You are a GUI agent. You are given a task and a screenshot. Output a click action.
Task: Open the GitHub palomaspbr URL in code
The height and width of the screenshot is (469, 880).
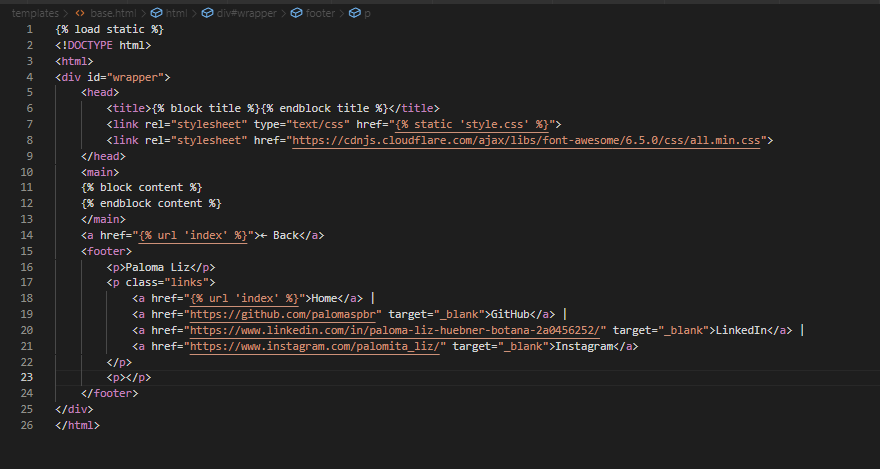(x=286, y=314)
